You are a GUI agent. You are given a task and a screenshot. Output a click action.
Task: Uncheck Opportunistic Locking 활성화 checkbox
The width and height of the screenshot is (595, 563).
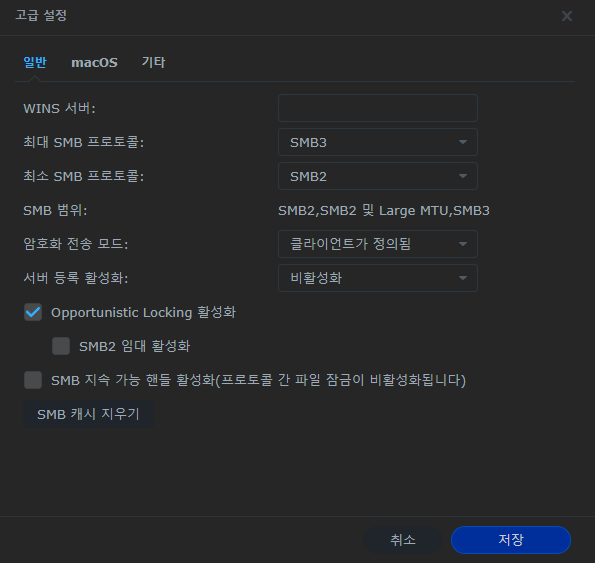click(x=33, y=312)
